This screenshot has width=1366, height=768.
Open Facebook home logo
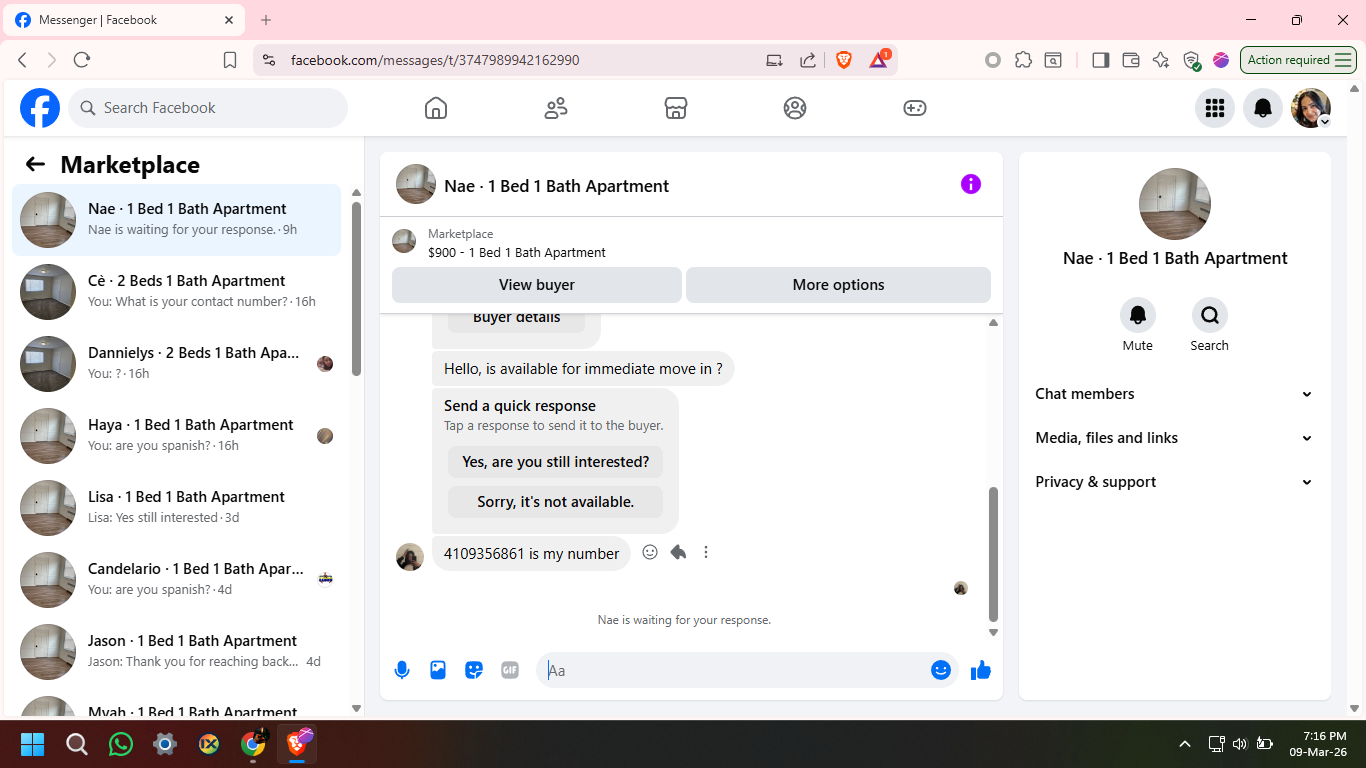[x=40, y=108]
